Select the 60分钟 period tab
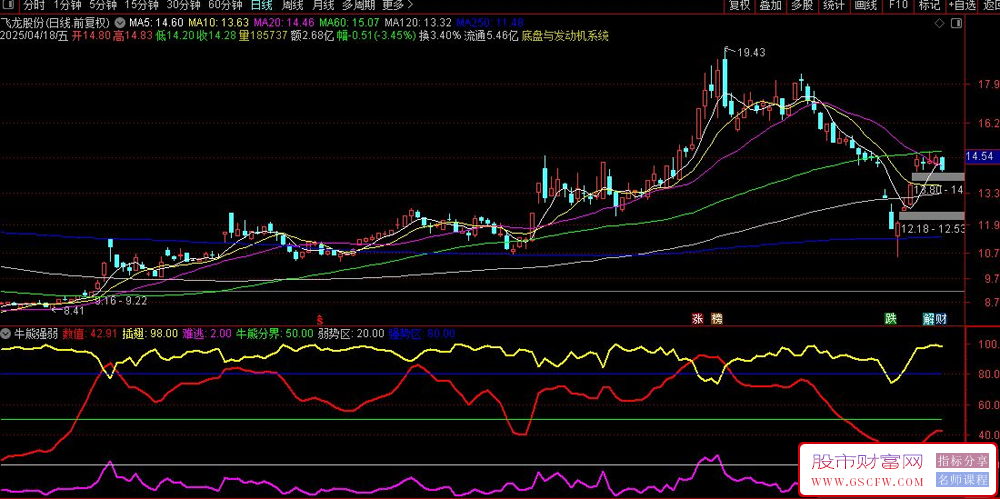Screen dimensions: 1000x499 click(226, 5)
